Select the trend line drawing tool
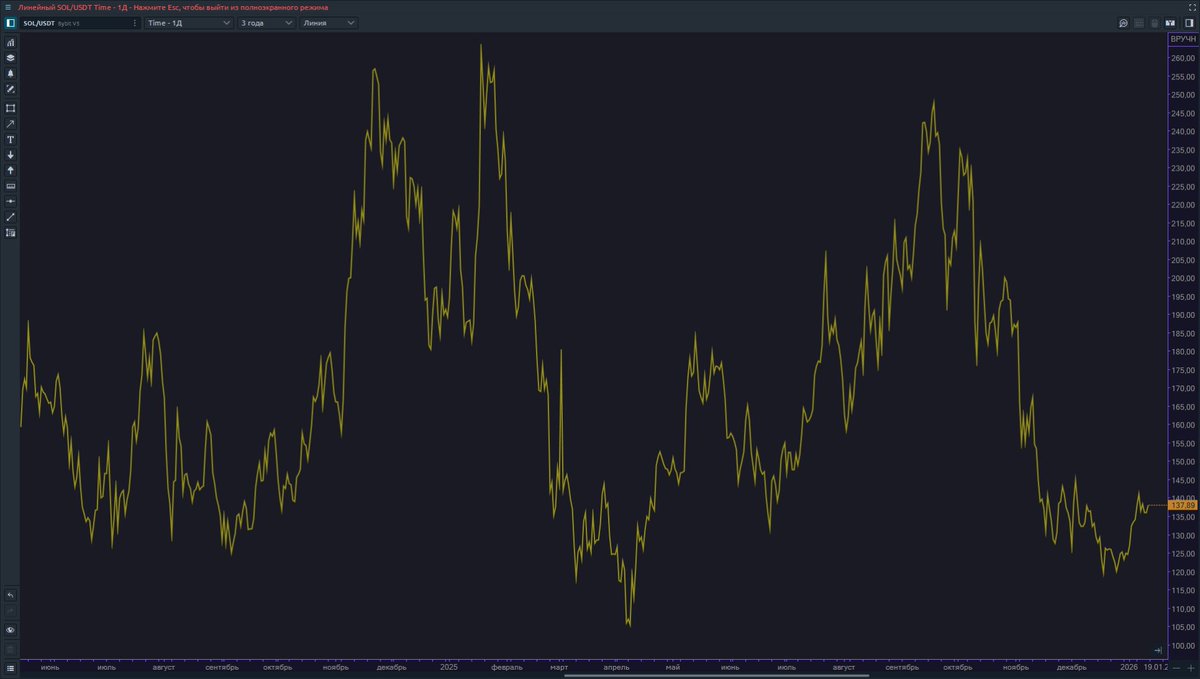The height and width of the screenshot is (679, 1200). pyautogui.click(x=11, y=217)
